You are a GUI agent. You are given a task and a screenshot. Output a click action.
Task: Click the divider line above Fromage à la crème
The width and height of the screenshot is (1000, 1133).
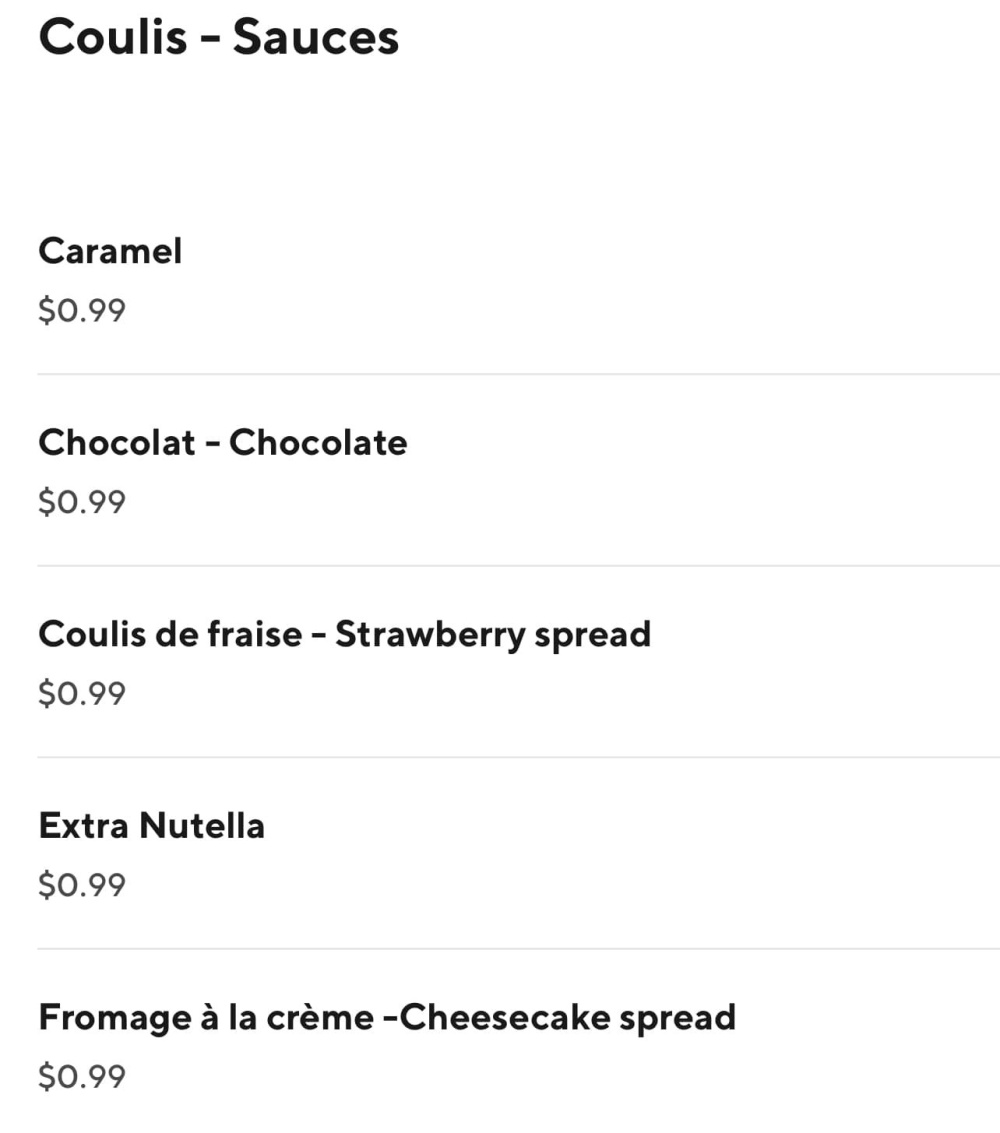518,949
